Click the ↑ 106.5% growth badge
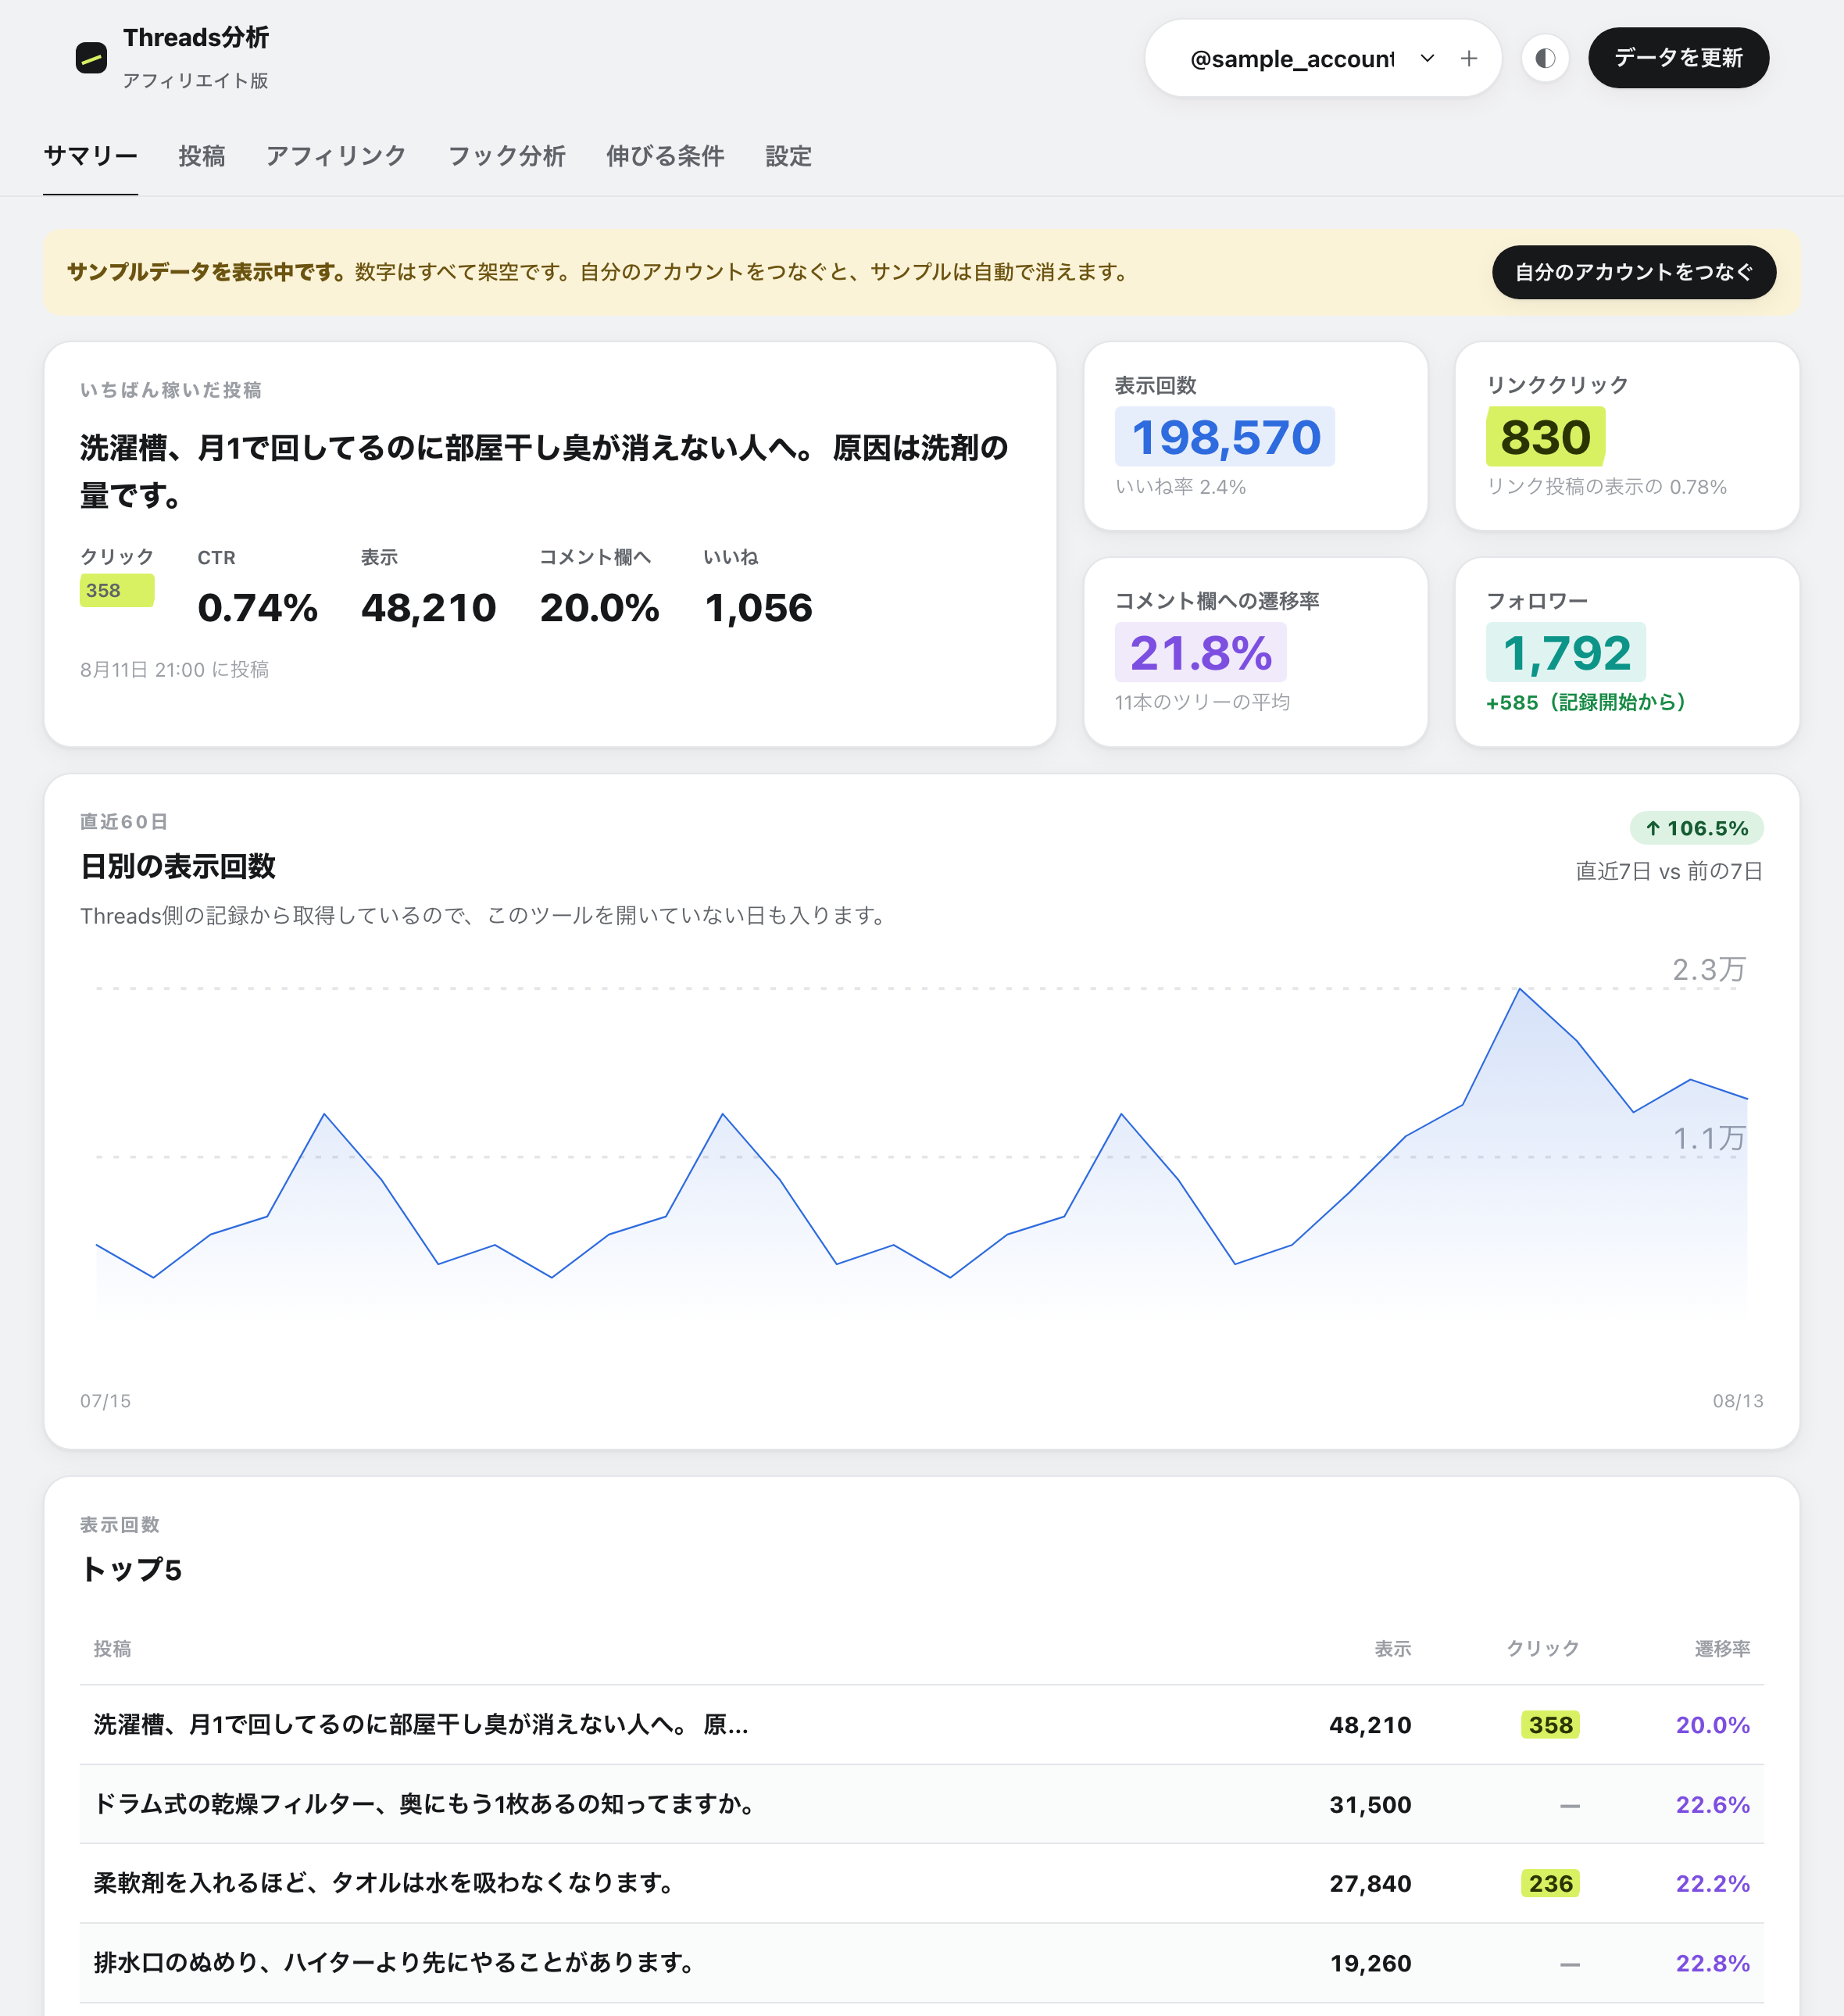The image size is (1844, 2016). tap(1696, 828)
